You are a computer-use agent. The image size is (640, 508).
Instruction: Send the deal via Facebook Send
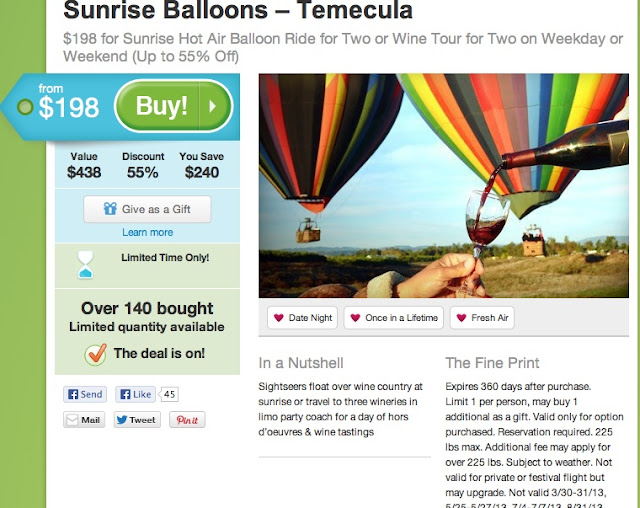85,394
